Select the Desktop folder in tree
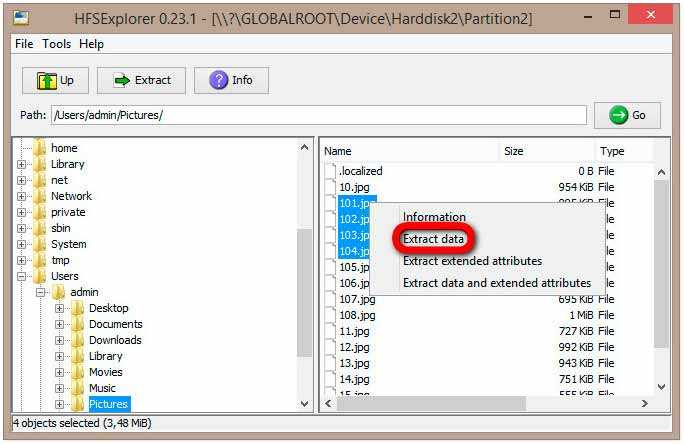The height and width of the screenshot is (444, 684). point(109,308)
